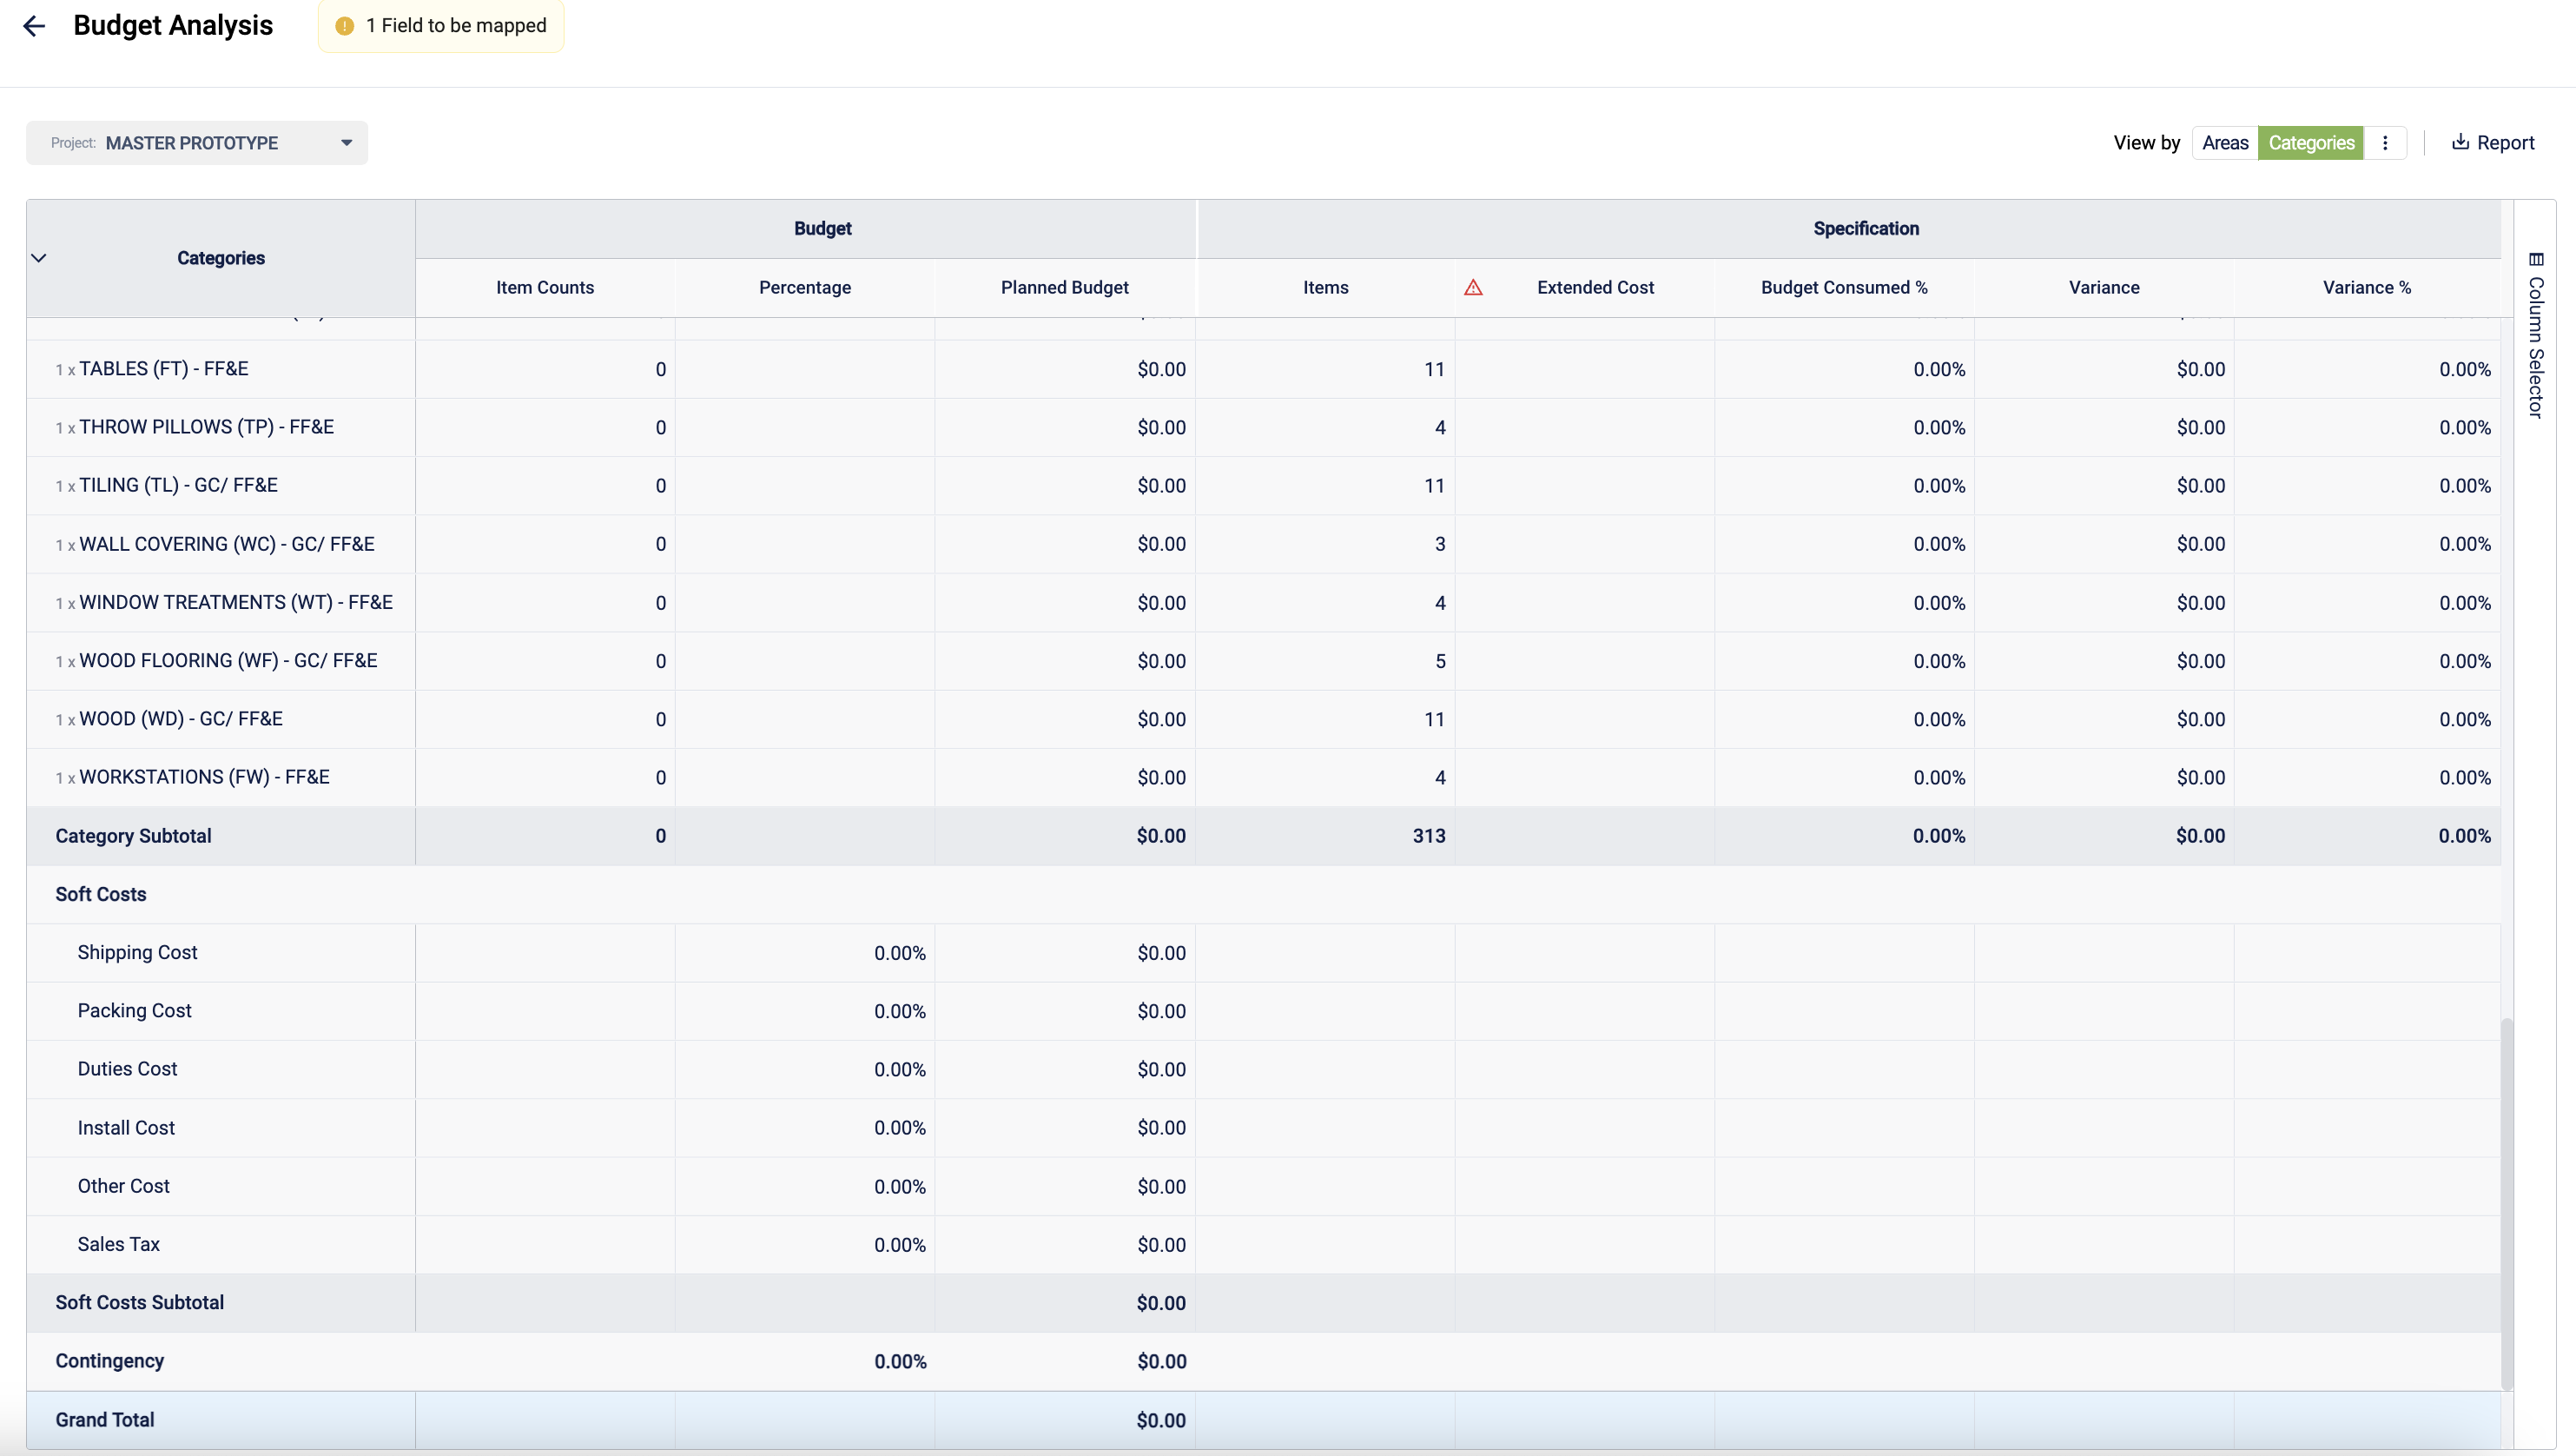This screenshot has height=1456, width=2576.
Task: Edit the Contingency percentage cell
Action: (x=805, y=1361)
